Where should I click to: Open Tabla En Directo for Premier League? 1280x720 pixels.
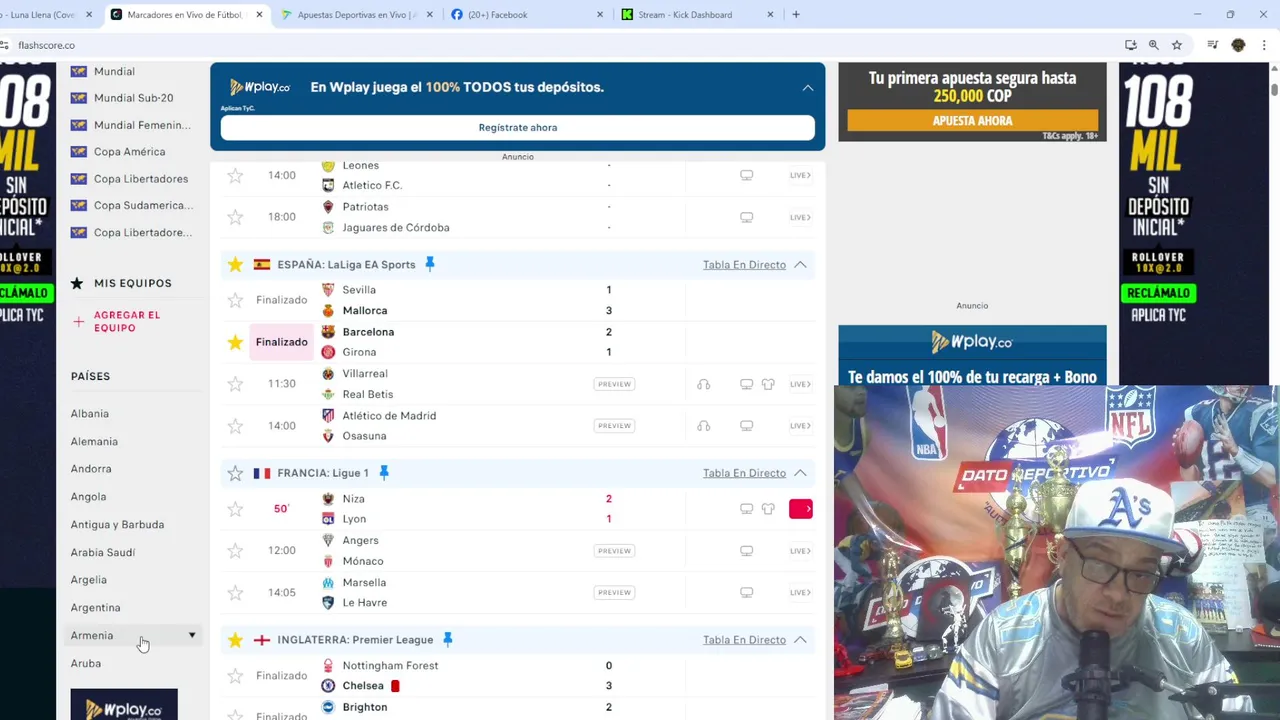pos(744,640)
